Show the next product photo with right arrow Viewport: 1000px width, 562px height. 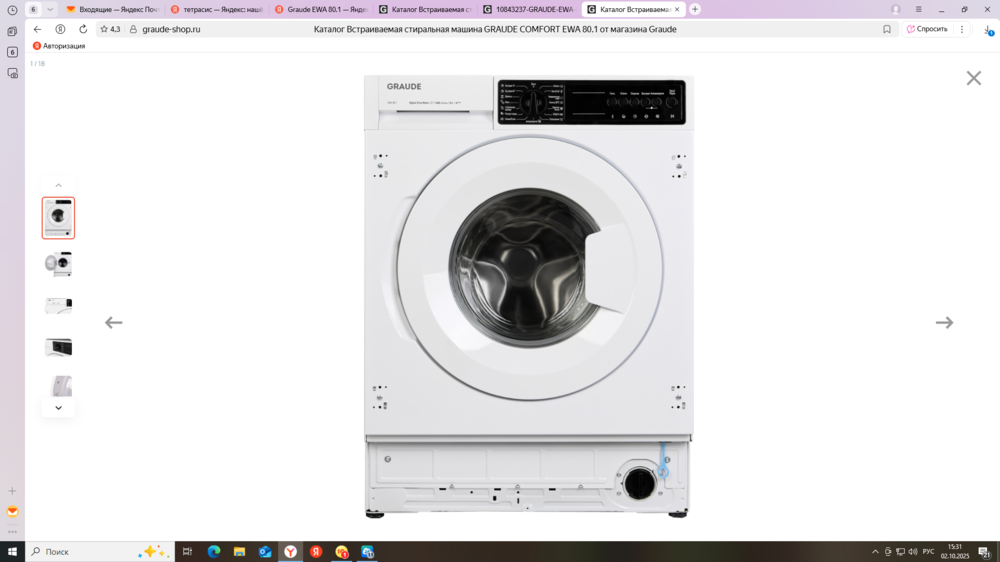click(x=944, y=322)
